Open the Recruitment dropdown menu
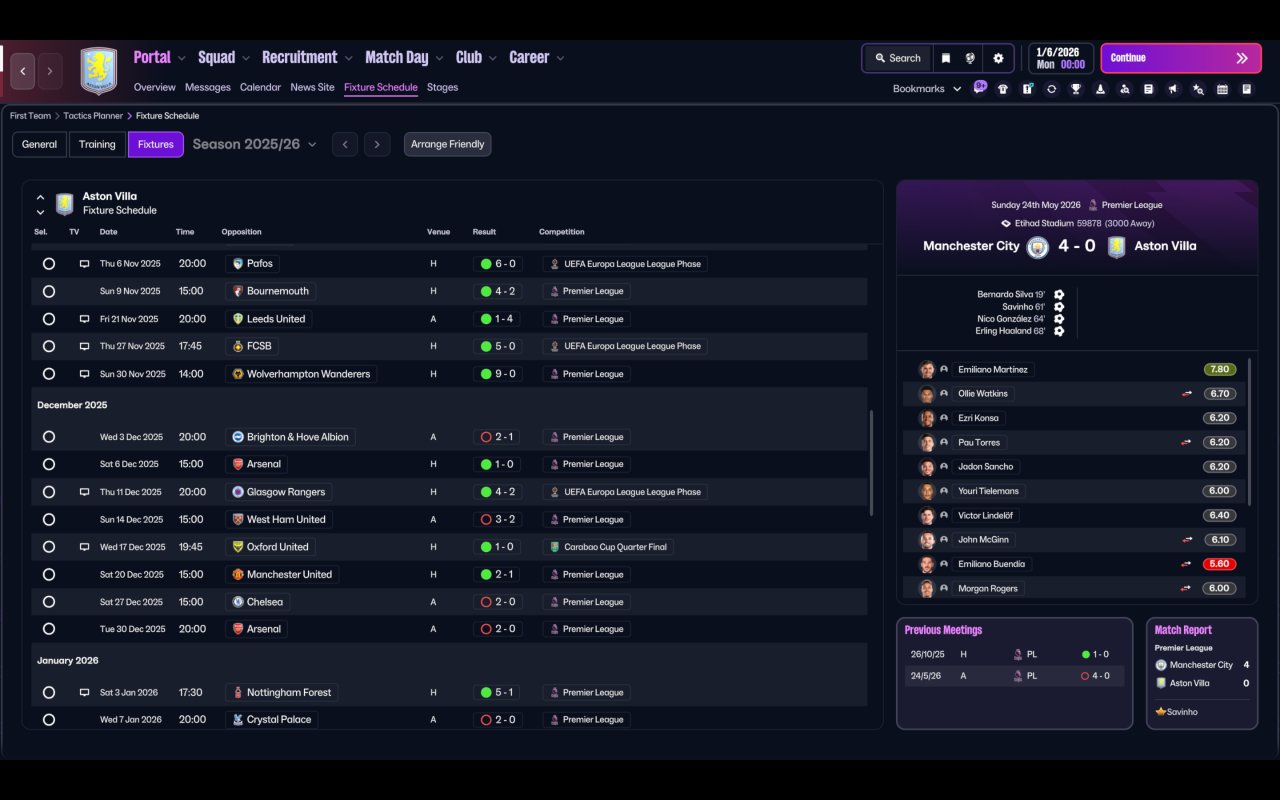Screen dimensions: 1280x800 [308, 57]
